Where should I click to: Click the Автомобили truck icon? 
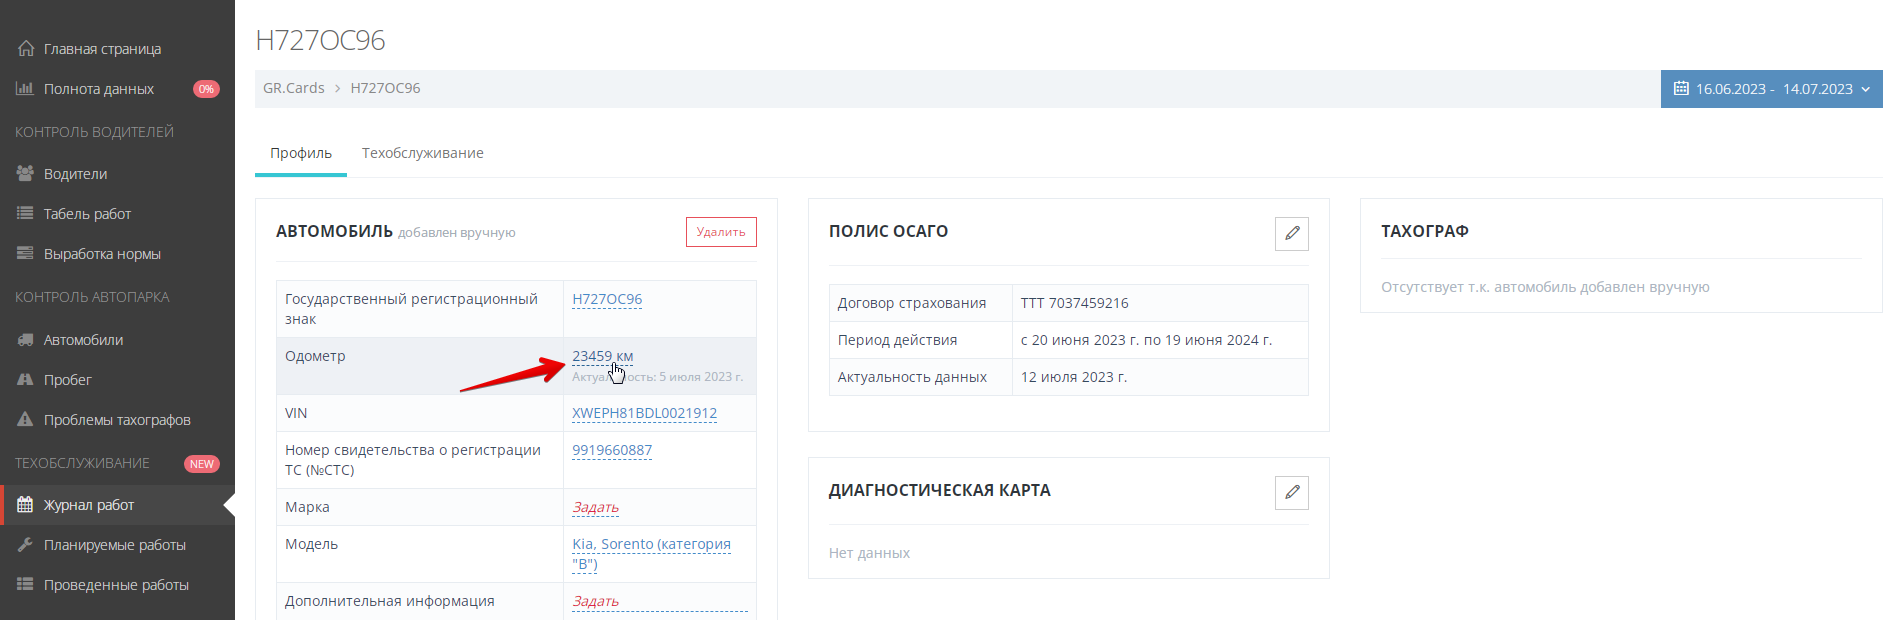coord(25,340)
